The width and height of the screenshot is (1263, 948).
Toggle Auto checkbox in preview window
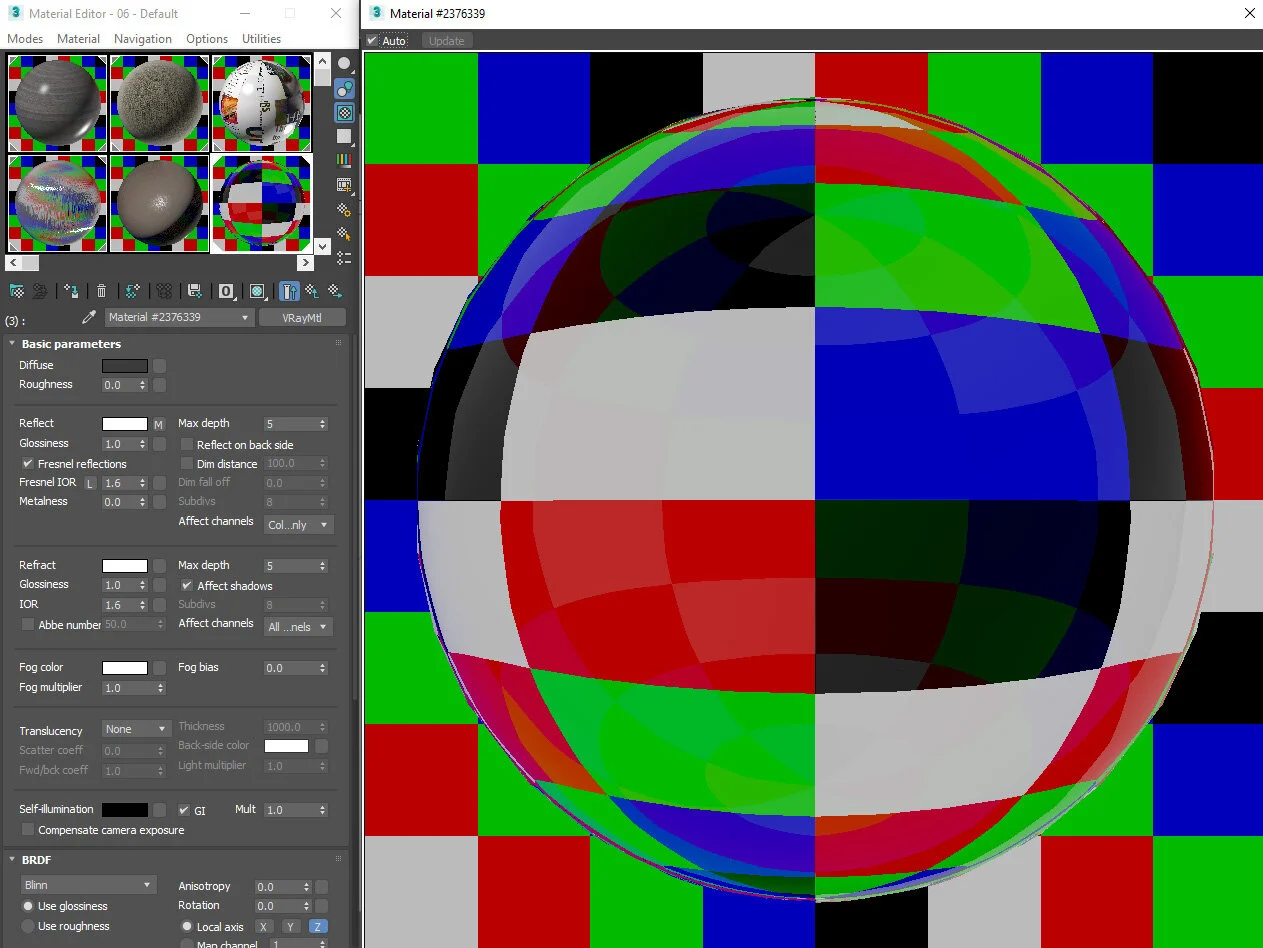(372, 41)
